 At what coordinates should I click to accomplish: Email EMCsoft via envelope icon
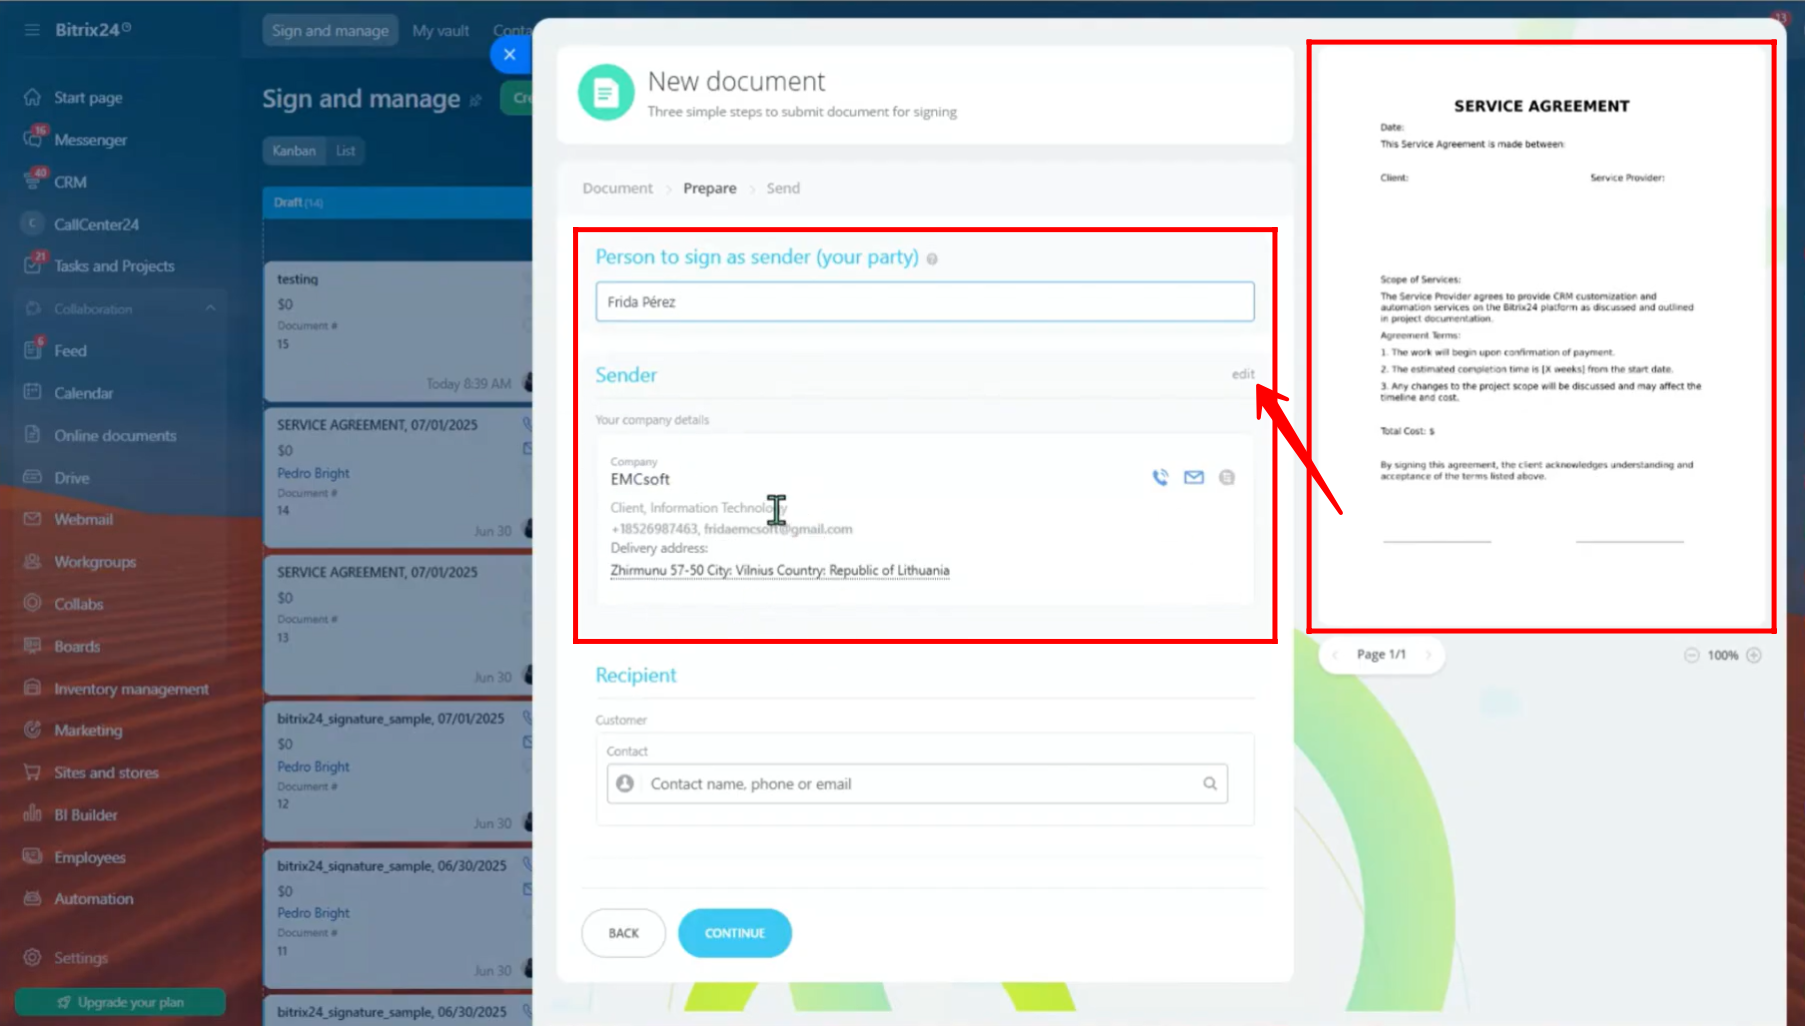(1194, 478)
